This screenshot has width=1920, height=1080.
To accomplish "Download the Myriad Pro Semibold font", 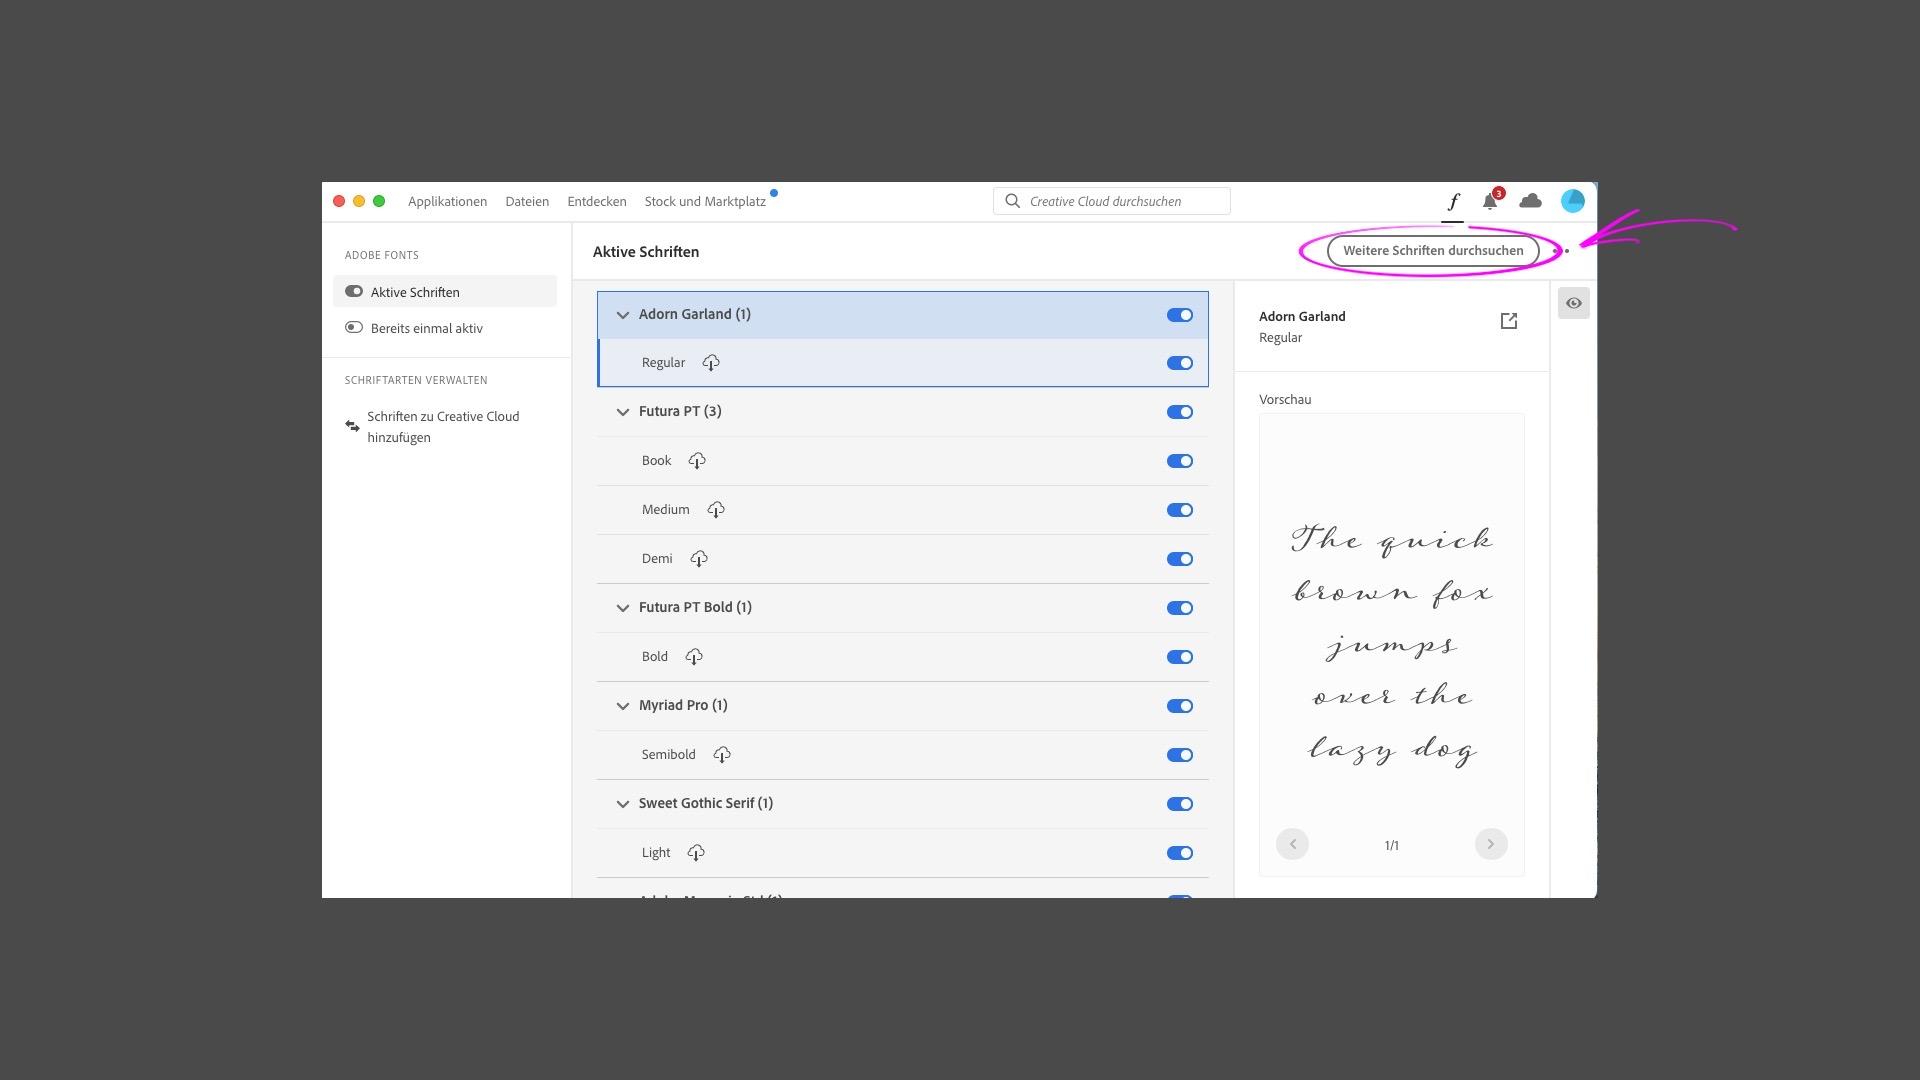I will tap(723, 755).
